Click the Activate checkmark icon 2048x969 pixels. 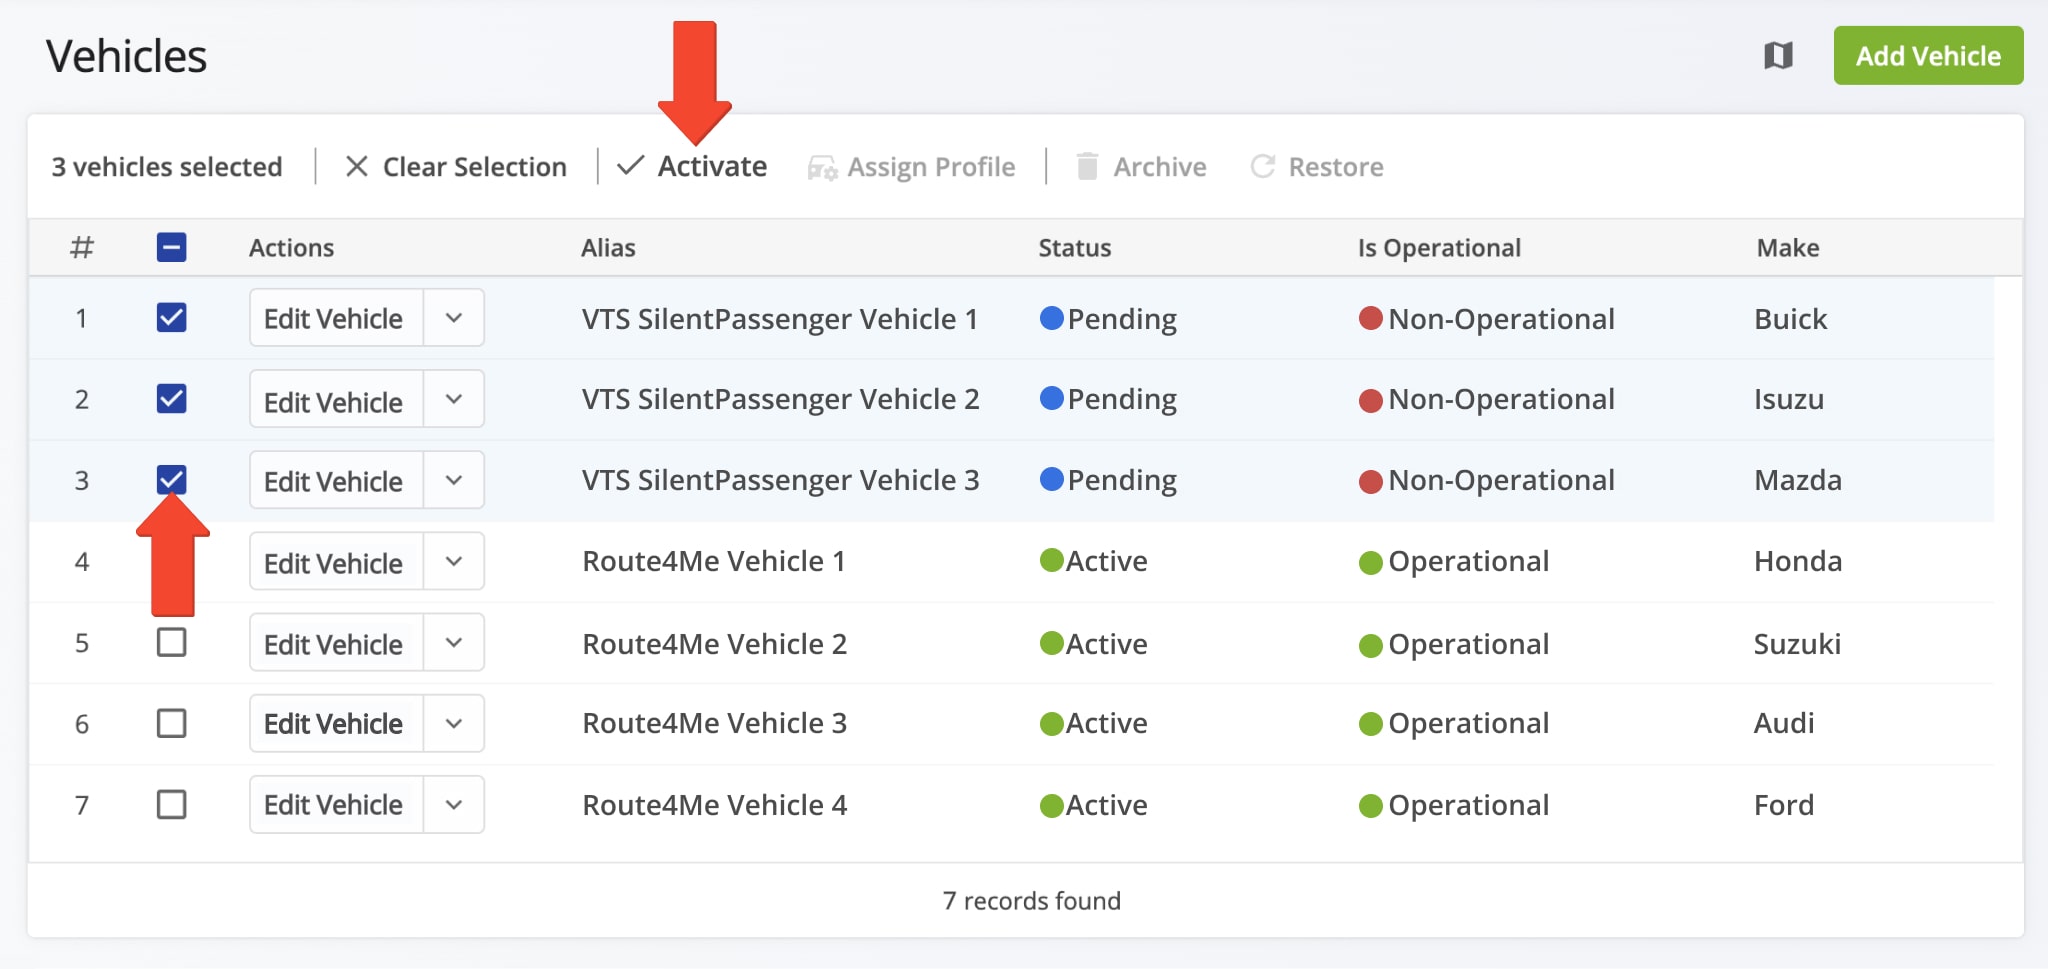pyautogui.click(x=630, y=165)
